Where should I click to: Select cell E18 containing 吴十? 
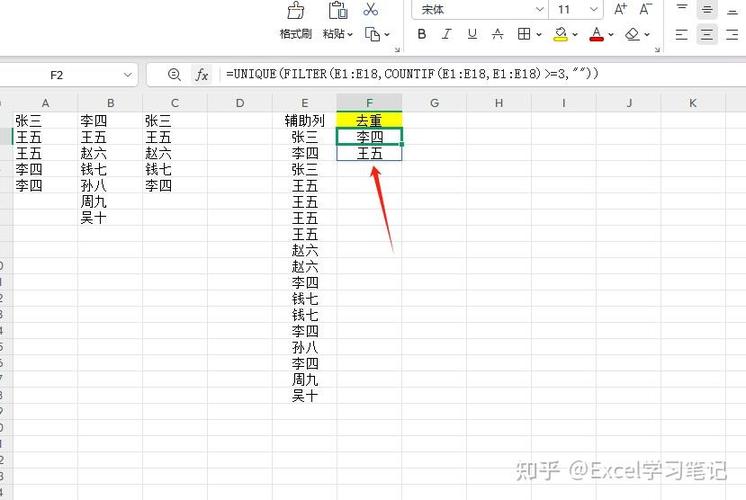coord(304,396)
